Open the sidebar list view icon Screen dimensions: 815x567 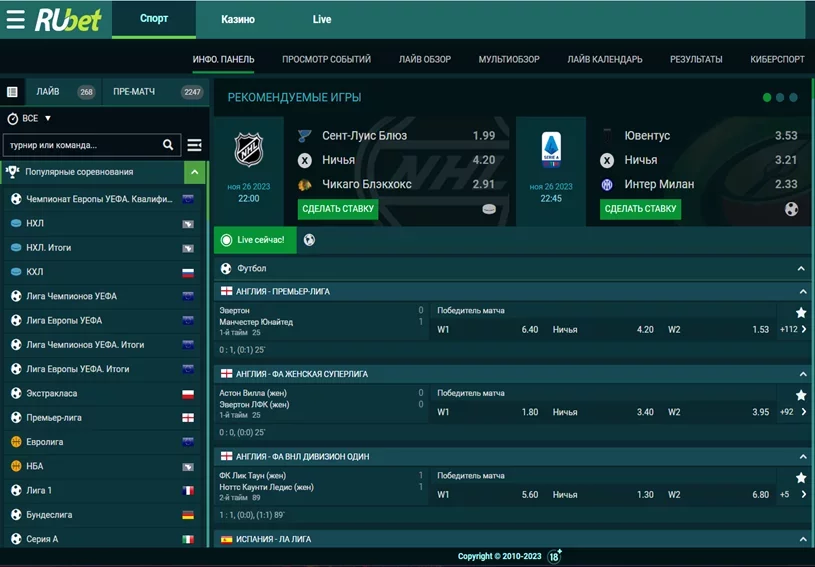click(x=12, y=92)
